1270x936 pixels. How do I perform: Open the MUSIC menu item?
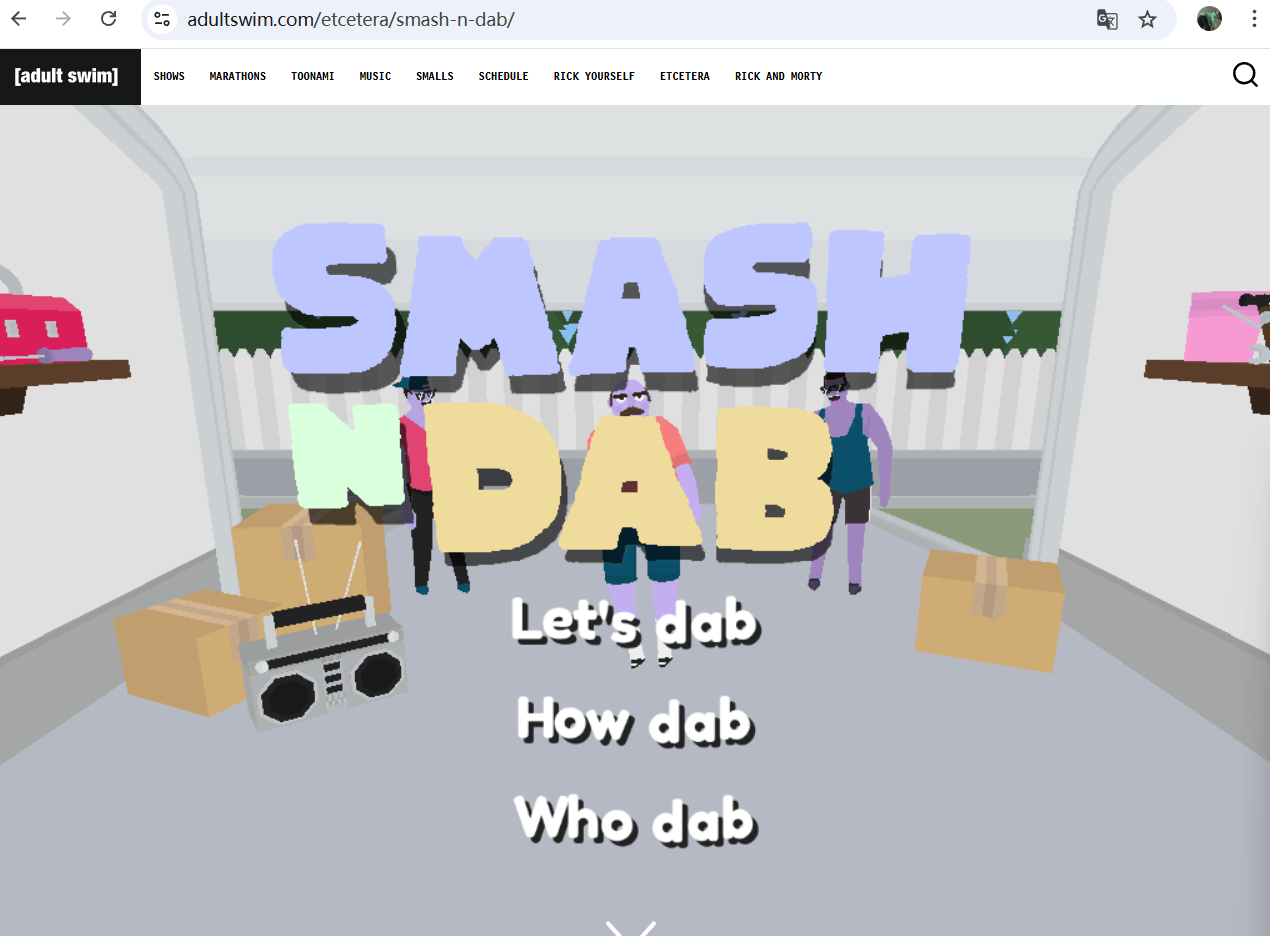(375, 76)
